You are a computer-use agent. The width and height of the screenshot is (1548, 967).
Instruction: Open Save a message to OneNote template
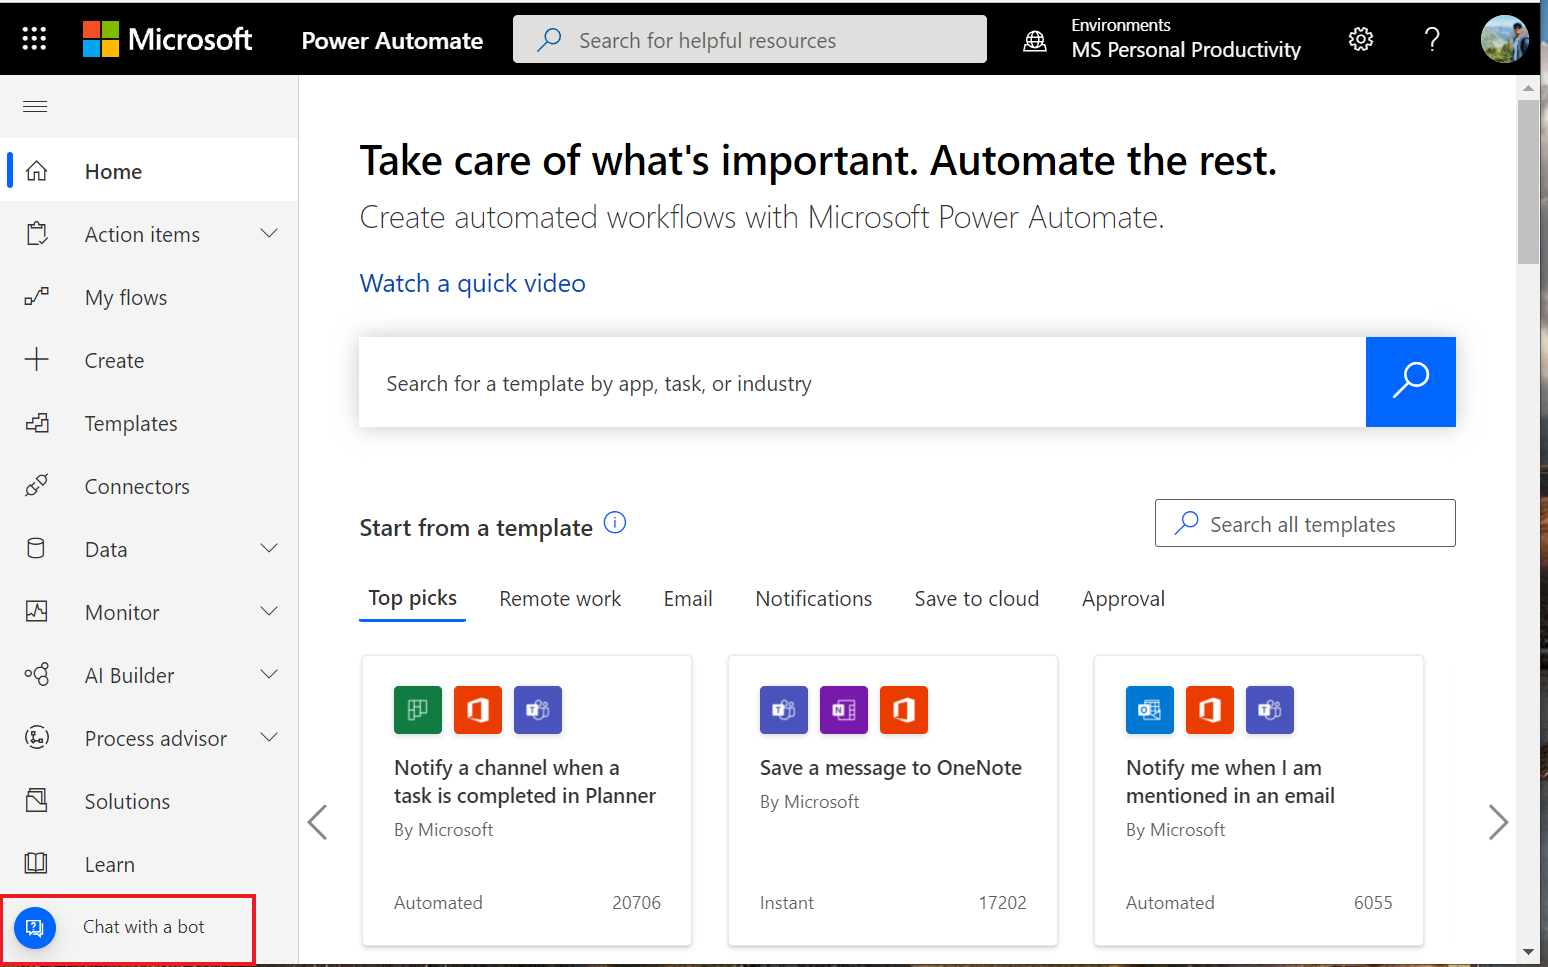pos(893,800)
